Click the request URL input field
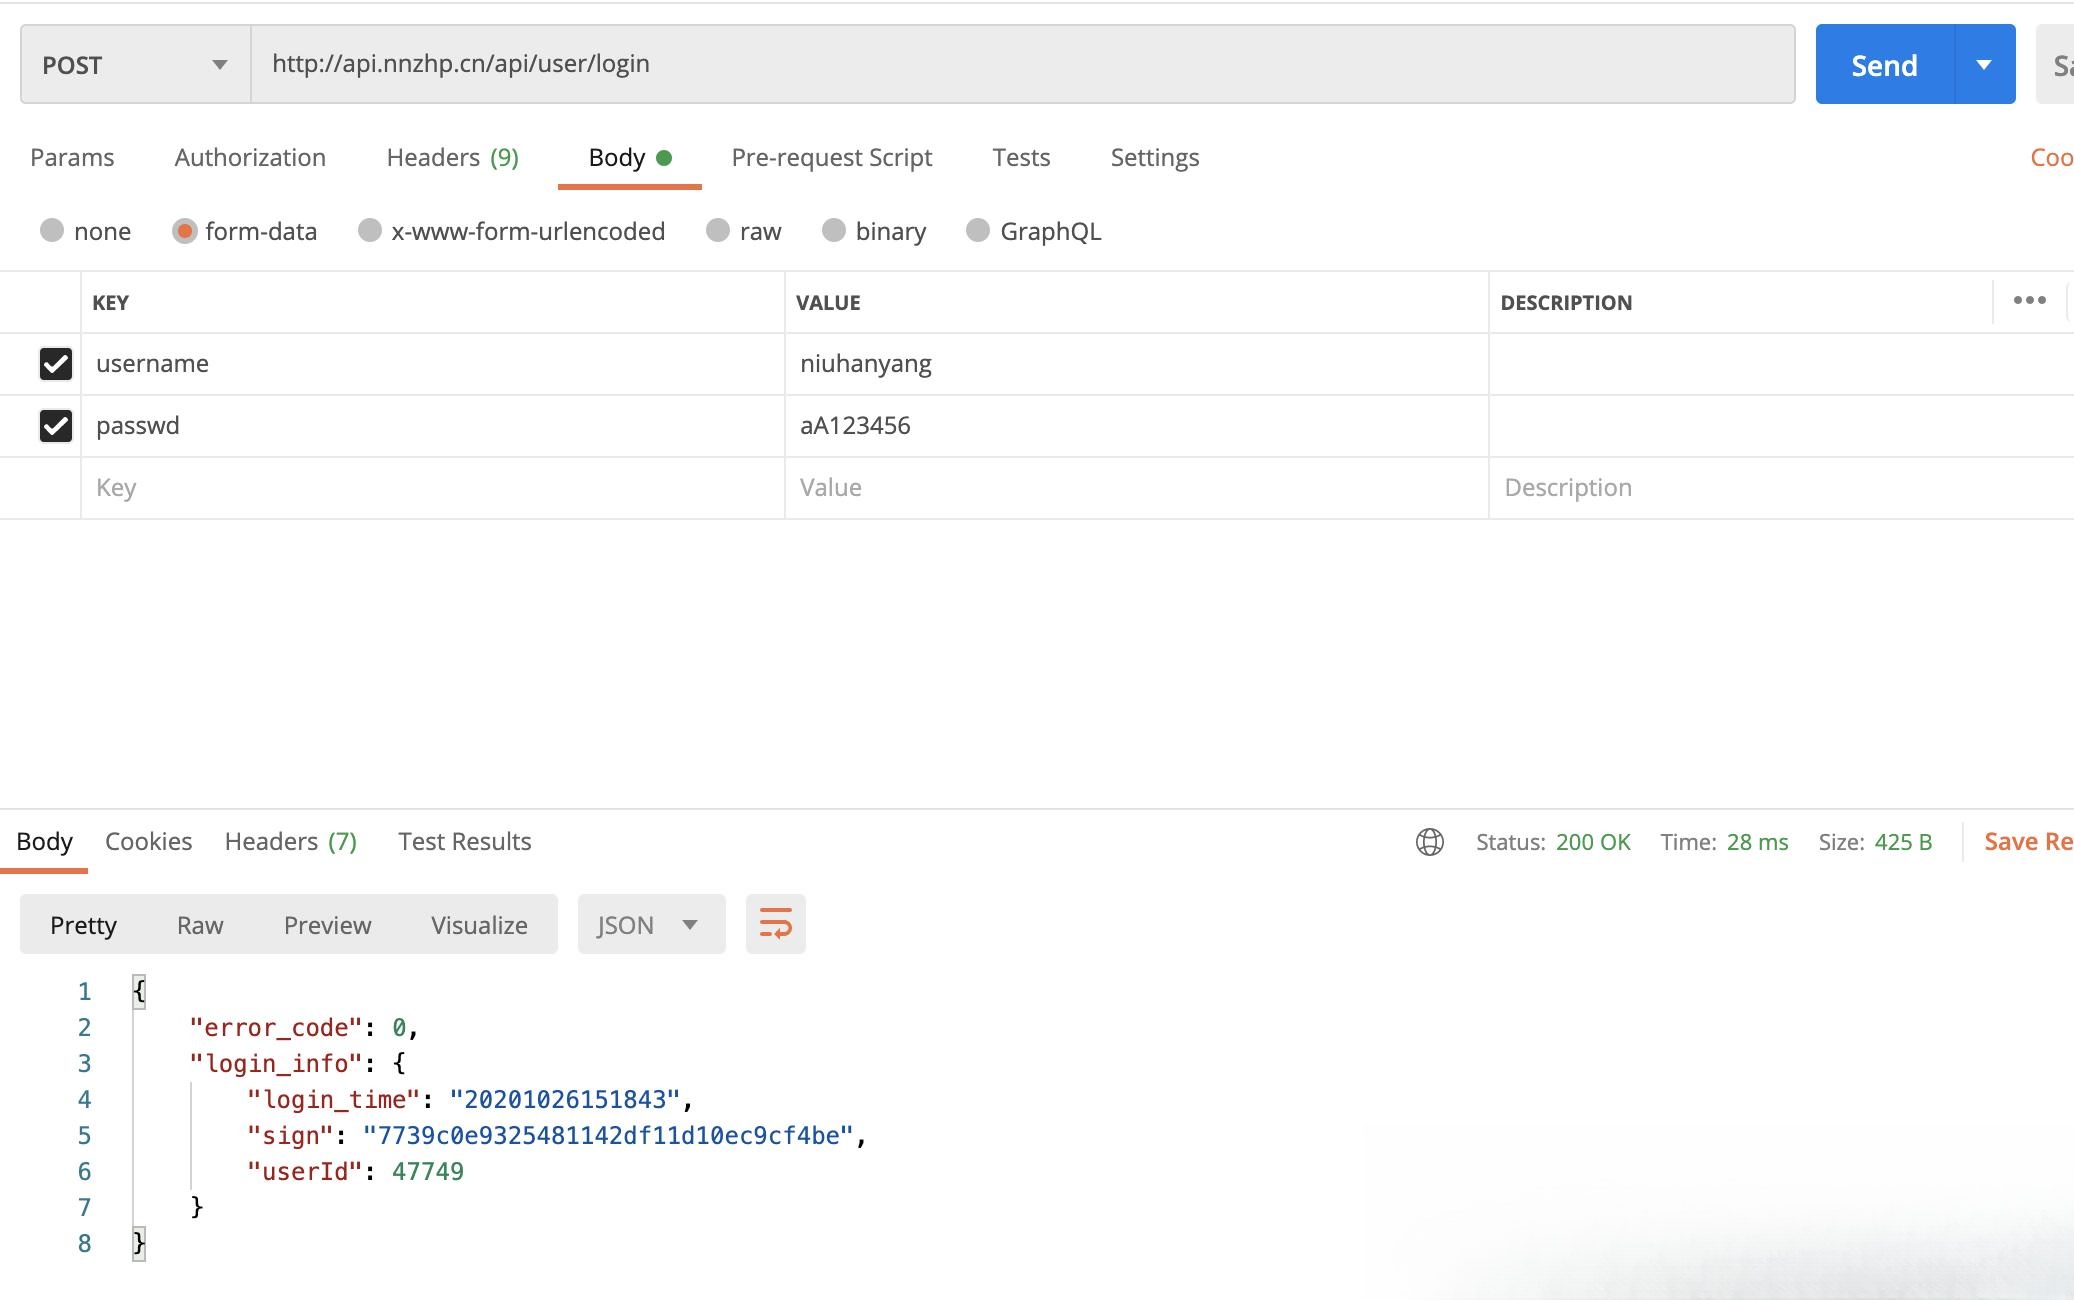 click(x=1022, y=64)
